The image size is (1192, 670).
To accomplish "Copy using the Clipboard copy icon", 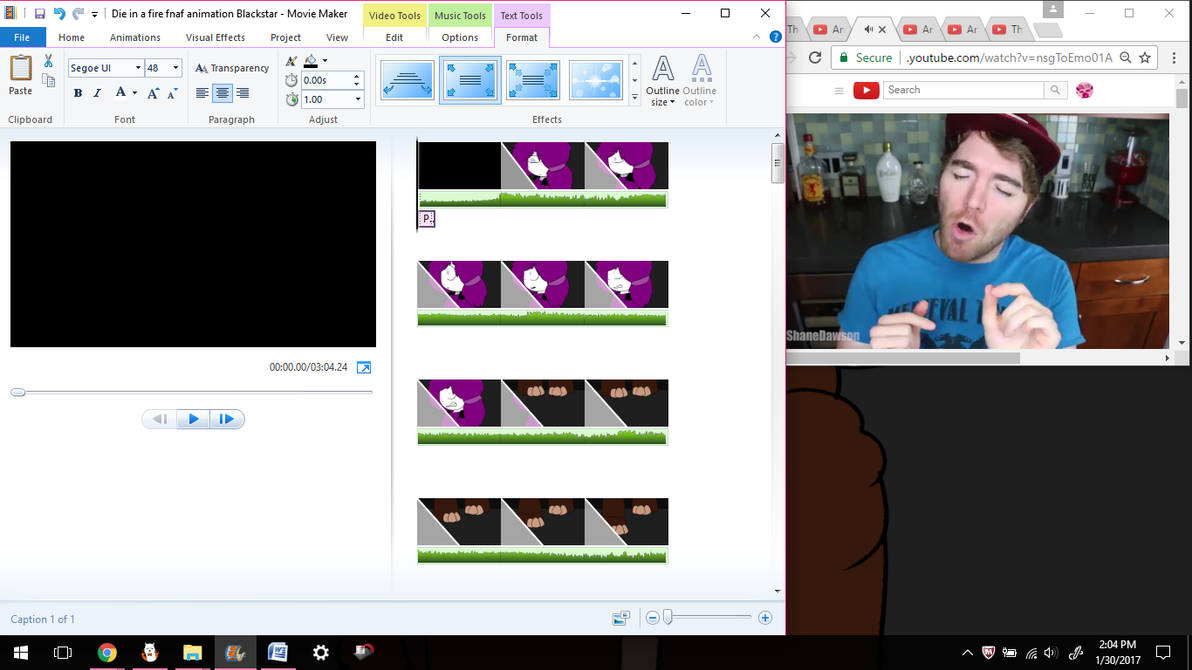I will click(49, 80).
